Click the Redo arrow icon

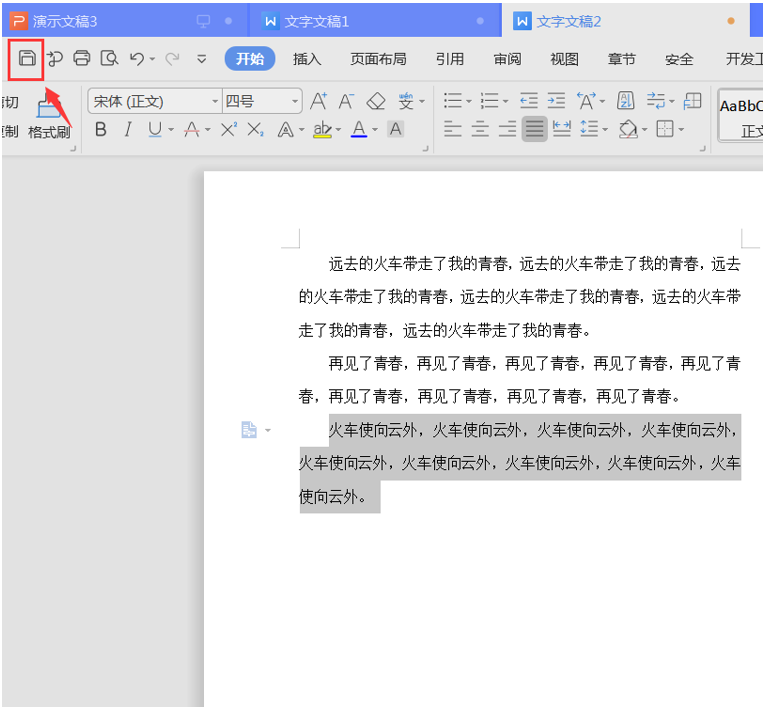point(172,59)
